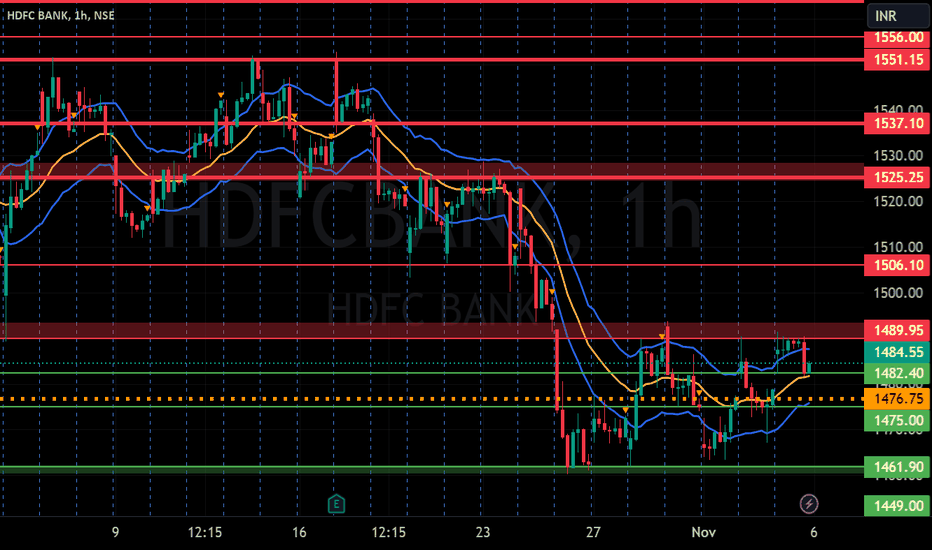
Task: Click the 16 date on time axis
Action: tap(299, 532)
